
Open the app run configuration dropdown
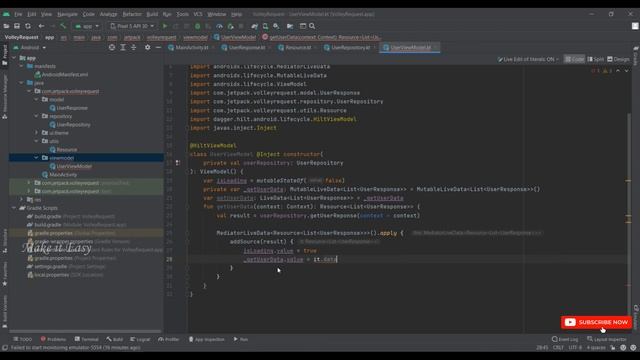click(x=87, y=26)
